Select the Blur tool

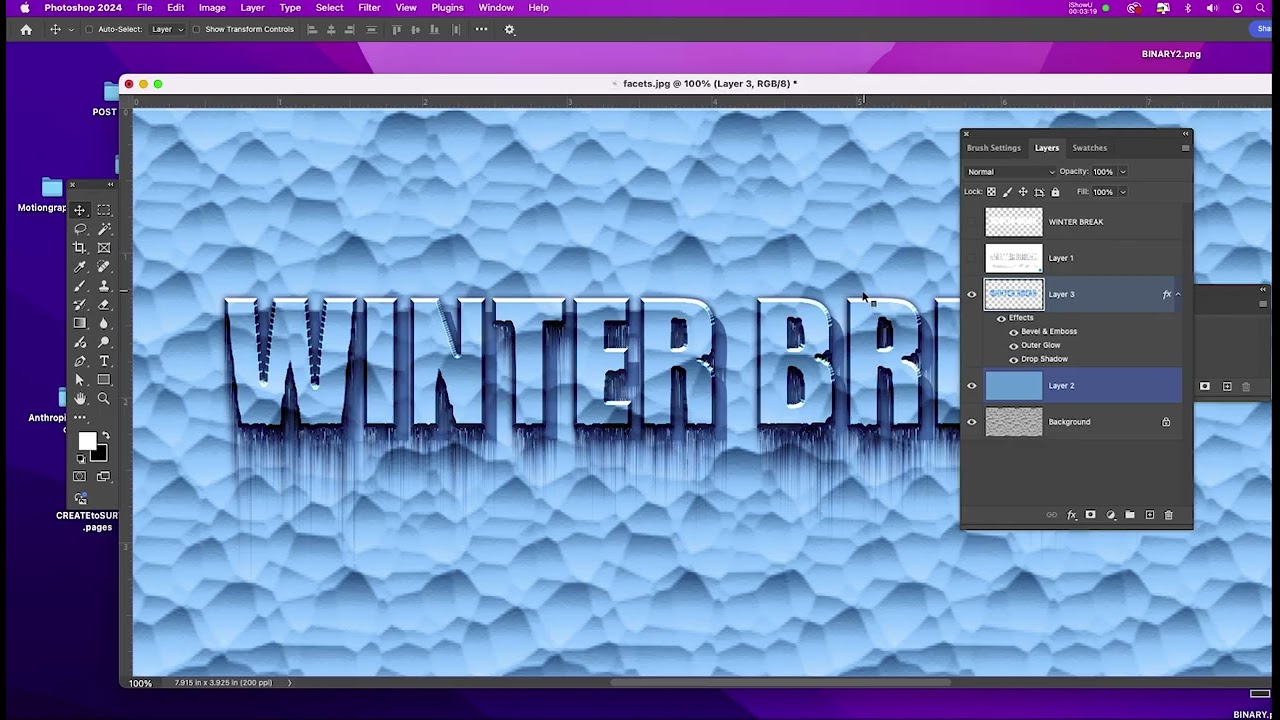click(104, 324)
